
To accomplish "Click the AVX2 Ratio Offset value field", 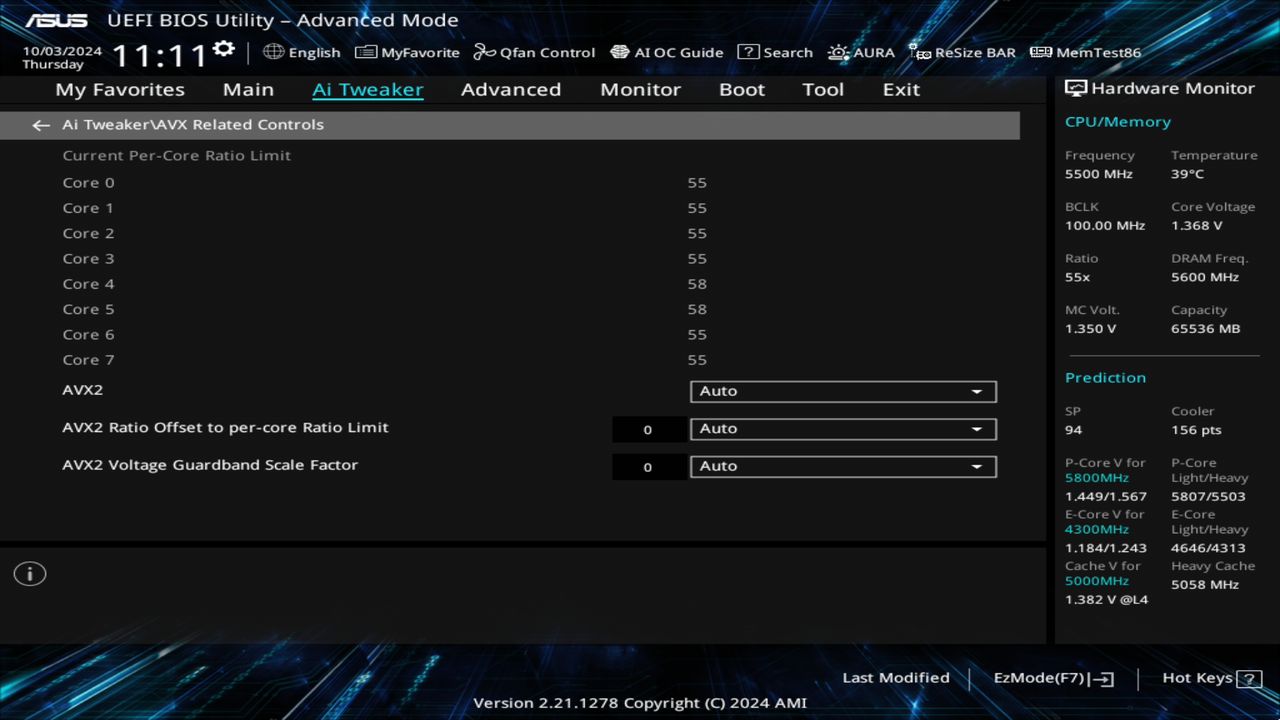I will (647, 429).
